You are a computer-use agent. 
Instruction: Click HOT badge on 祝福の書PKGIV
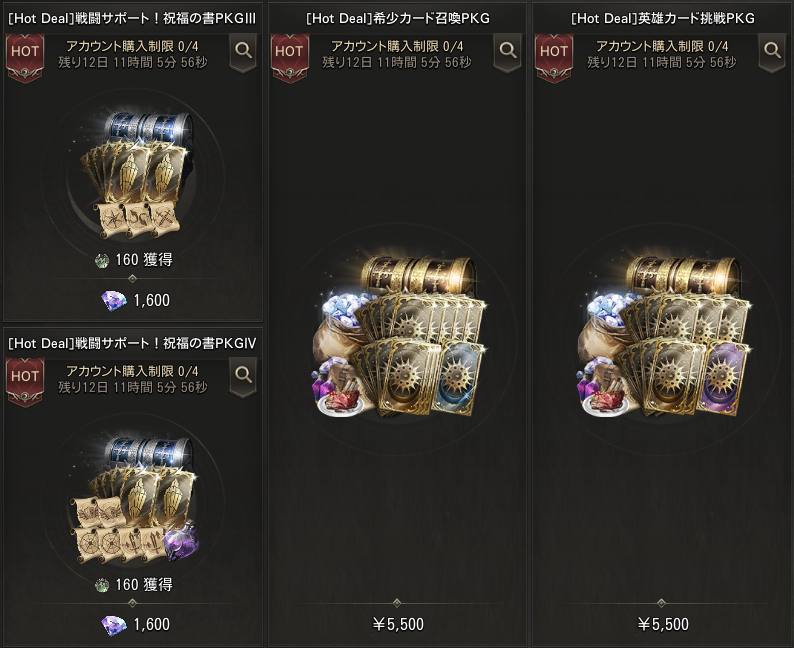[x=25, y=382]
